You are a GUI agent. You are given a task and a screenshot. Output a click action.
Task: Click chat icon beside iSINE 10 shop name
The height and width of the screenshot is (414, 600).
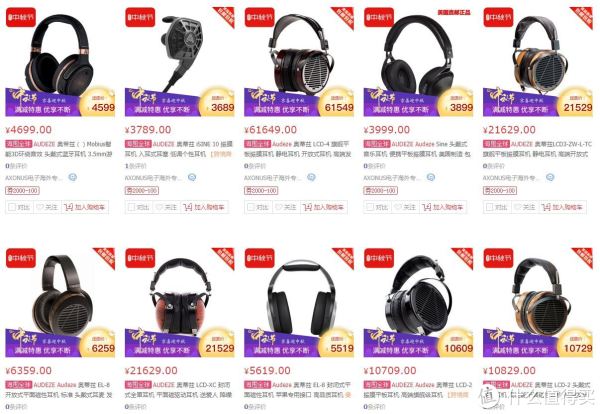(192, 177)
